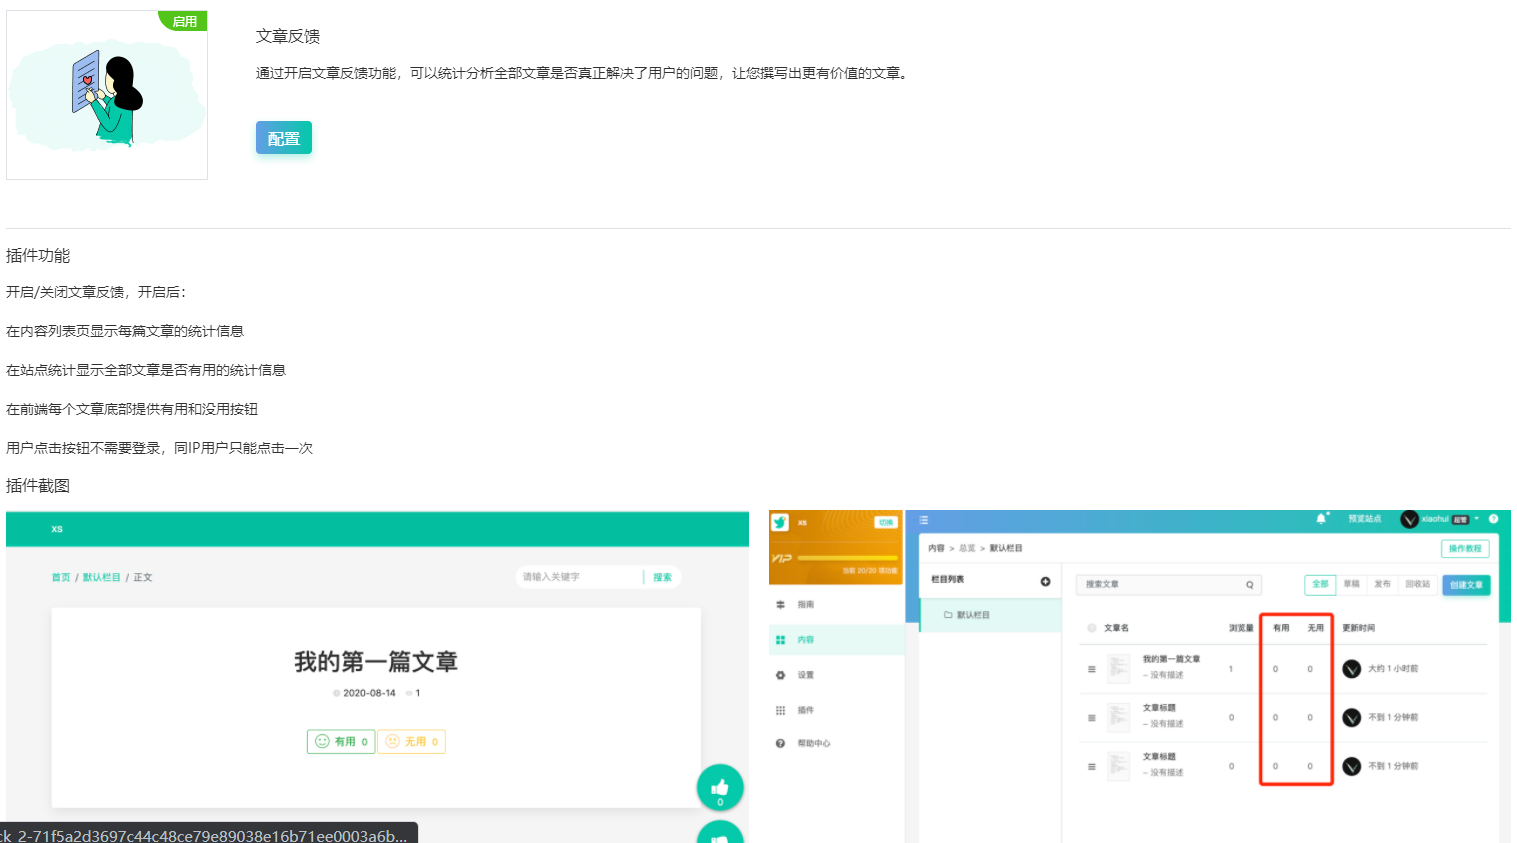This screenshot has width=1517, height=843.
Task: Click the 我的第一篇文章 article title
Action: (x=376, y=662)
